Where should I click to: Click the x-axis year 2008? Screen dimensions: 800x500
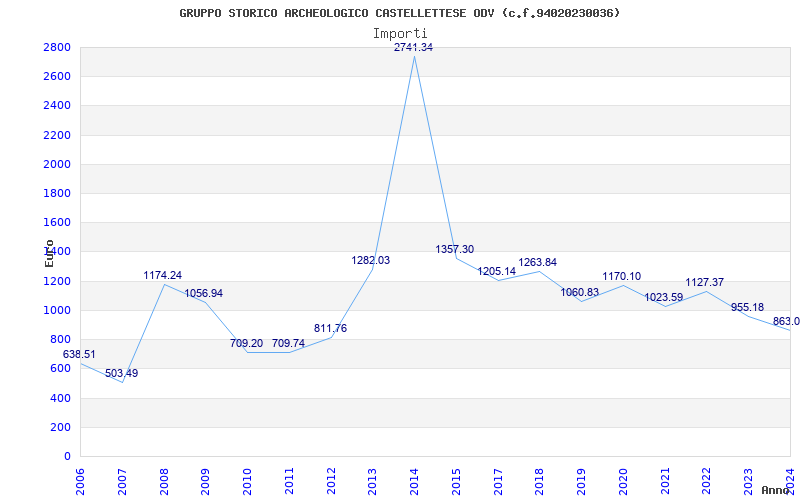tap(164, 481)
